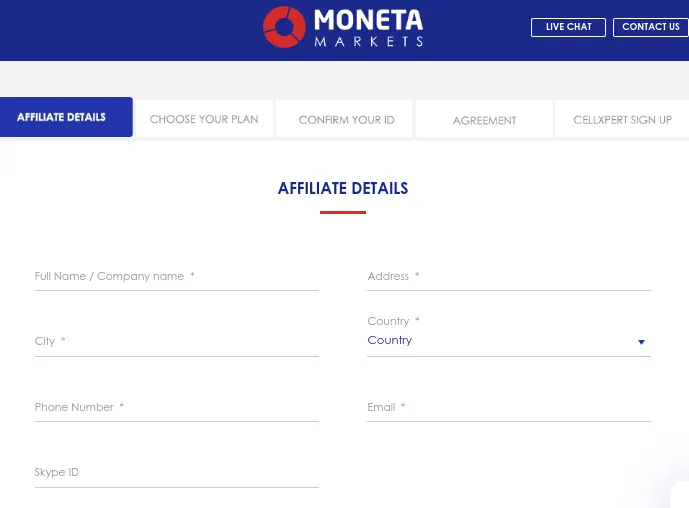Open the Country selection dropdown
Screen dimensions: 689x508
click(500, 341)
